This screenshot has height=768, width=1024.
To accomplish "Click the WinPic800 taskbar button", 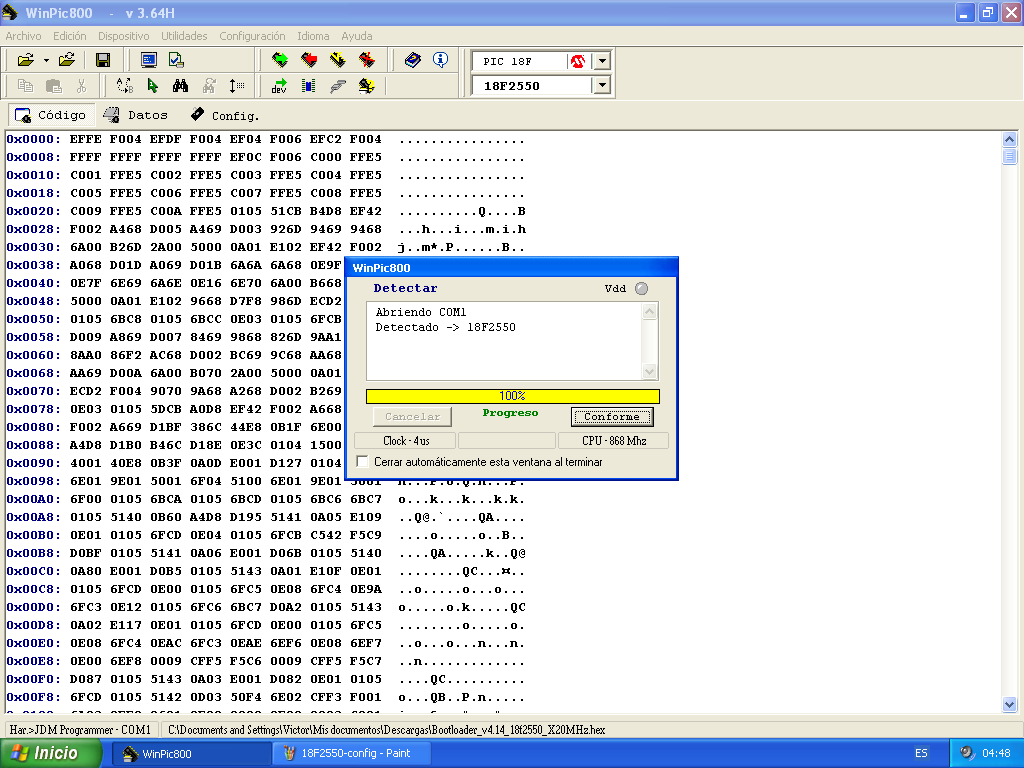I will pos(191,753).
